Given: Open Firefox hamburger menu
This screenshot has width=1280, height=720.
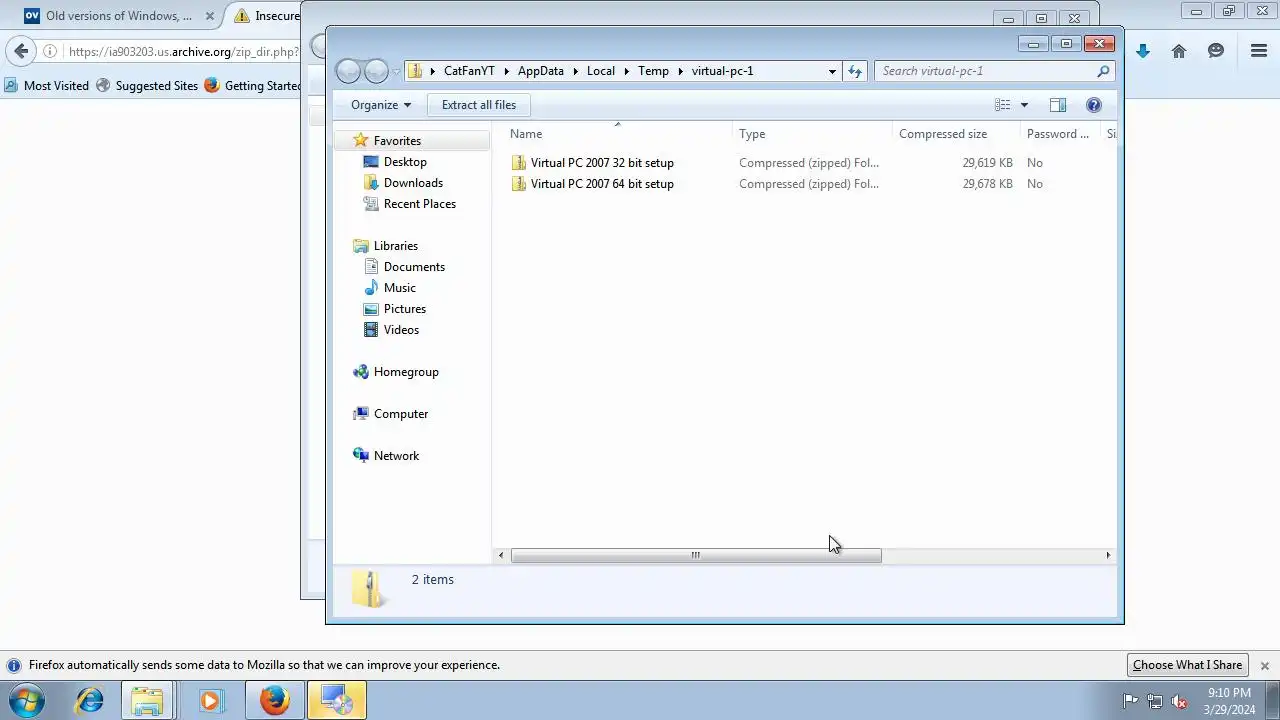Looking at the screenshot, I should (1259, 51).
